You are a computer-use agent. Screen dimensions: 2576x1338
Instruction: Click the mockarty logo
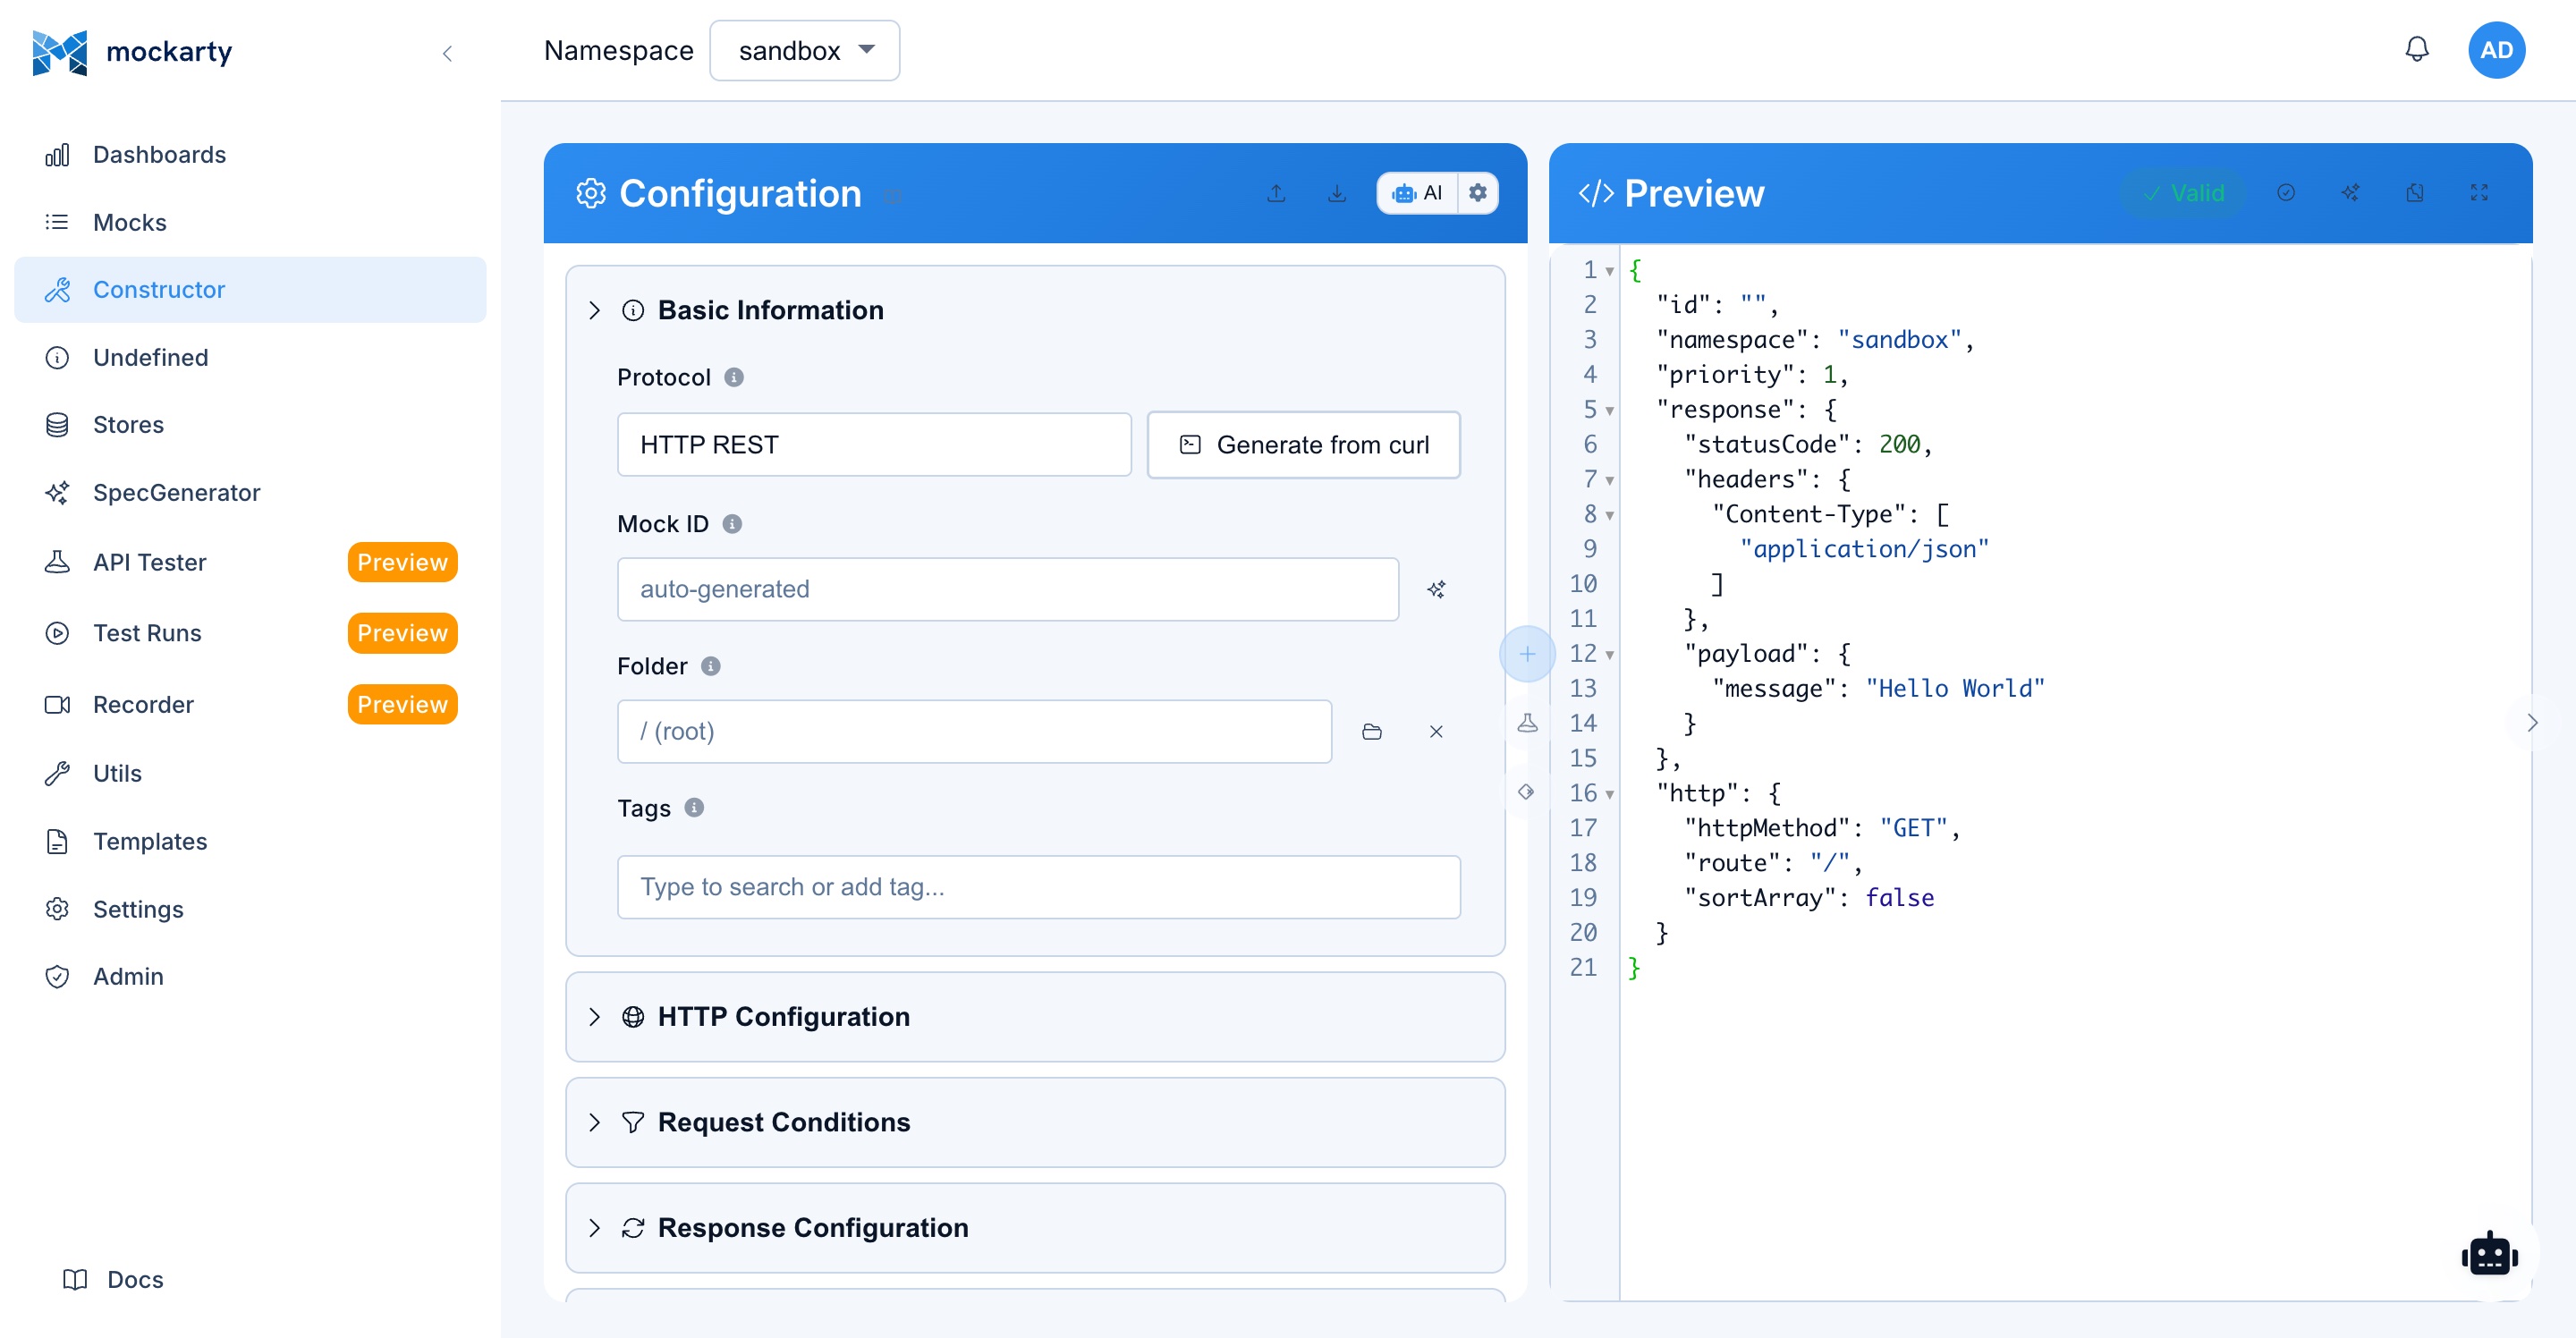point(132,52)
